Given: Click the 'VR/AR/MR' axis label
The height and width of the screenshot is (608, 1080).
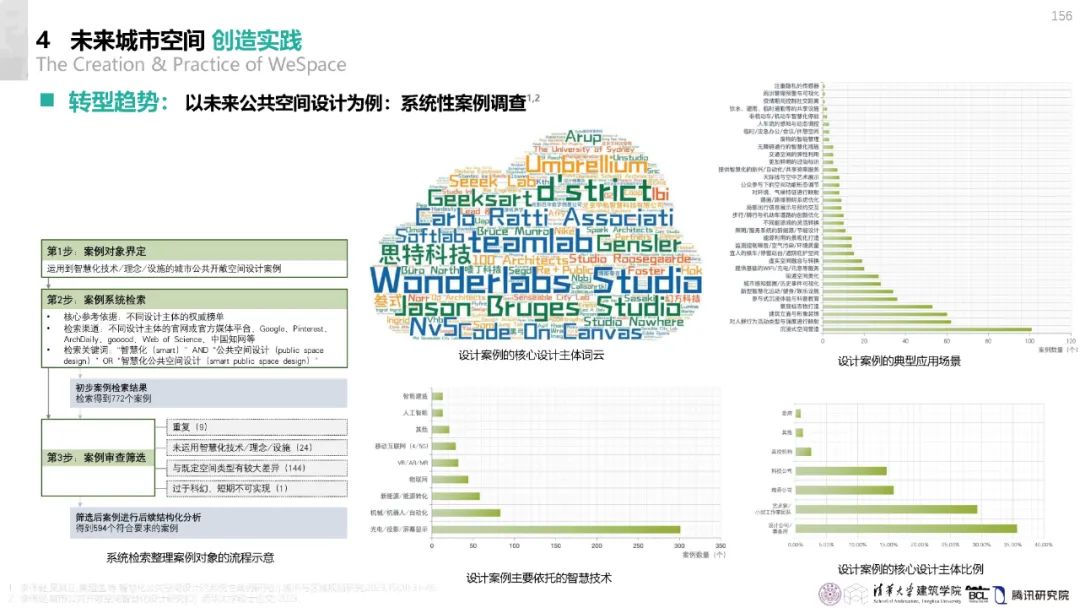Looking at the screenshot, I should 413,463.
